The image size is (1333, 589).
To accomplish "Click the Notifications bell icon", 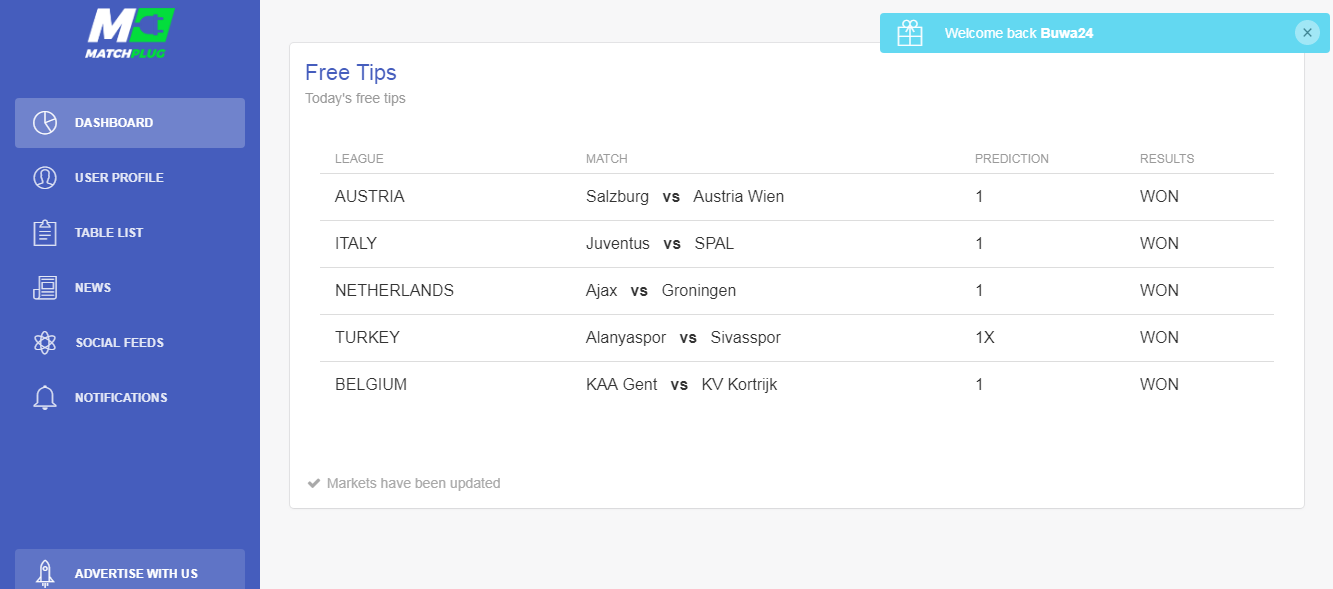I will [45, 398].
